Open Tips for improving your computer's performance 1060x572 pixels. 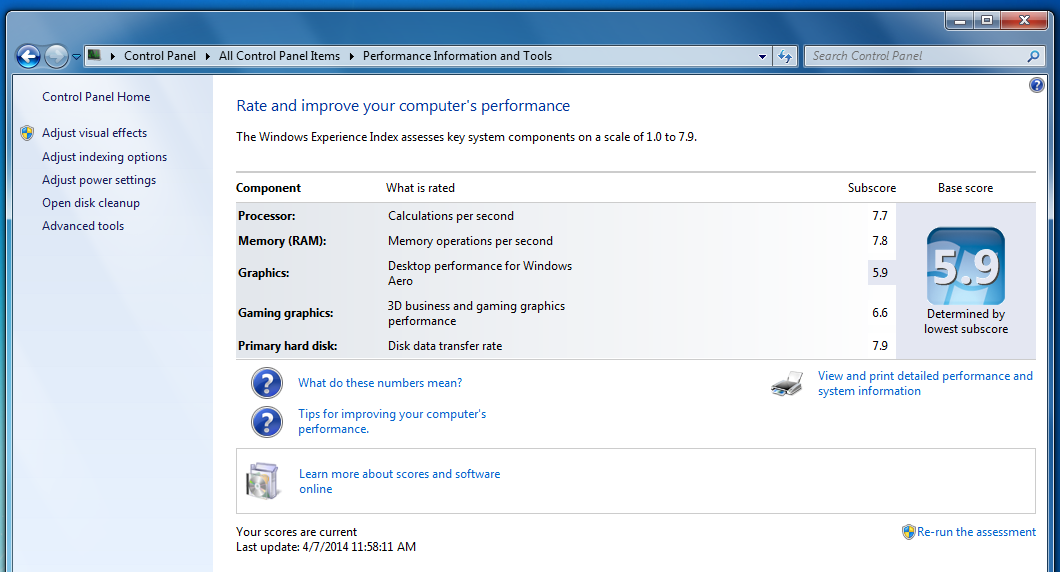click(x=392, y=421)
